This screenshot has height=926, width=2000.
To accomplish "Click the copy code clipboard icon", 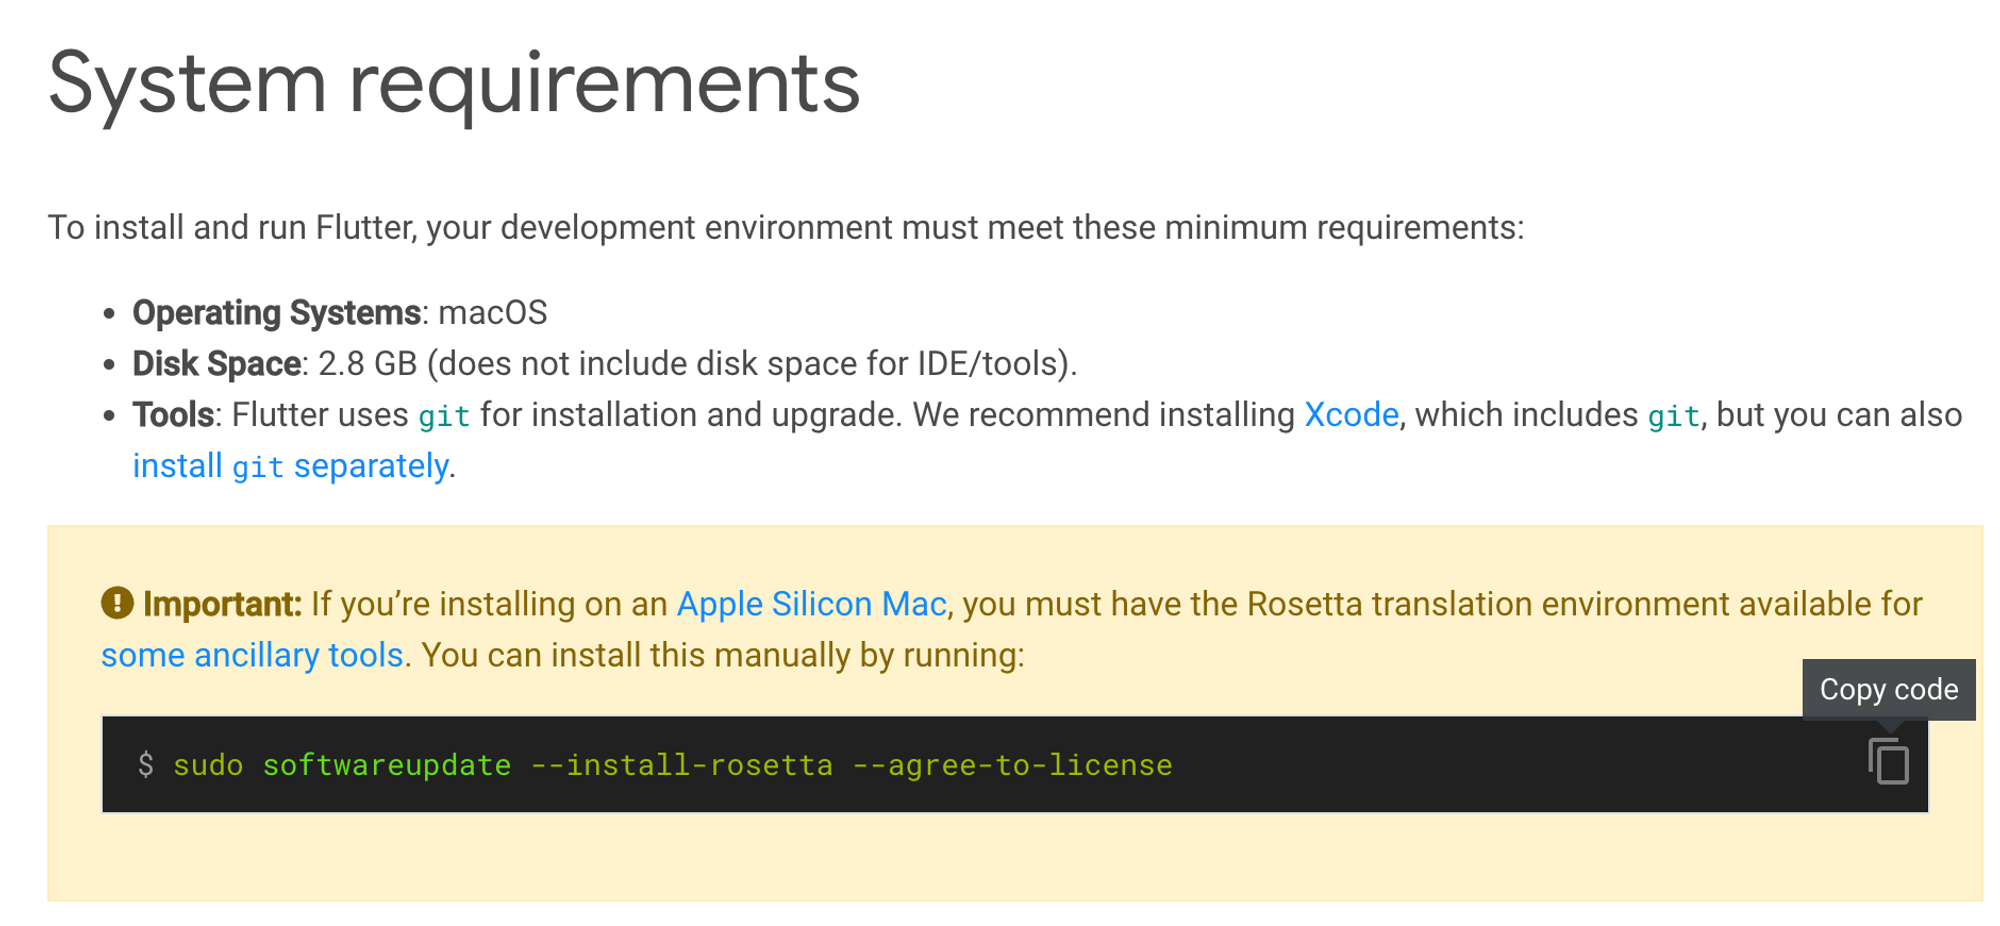I will click(x=1888, y=762).
